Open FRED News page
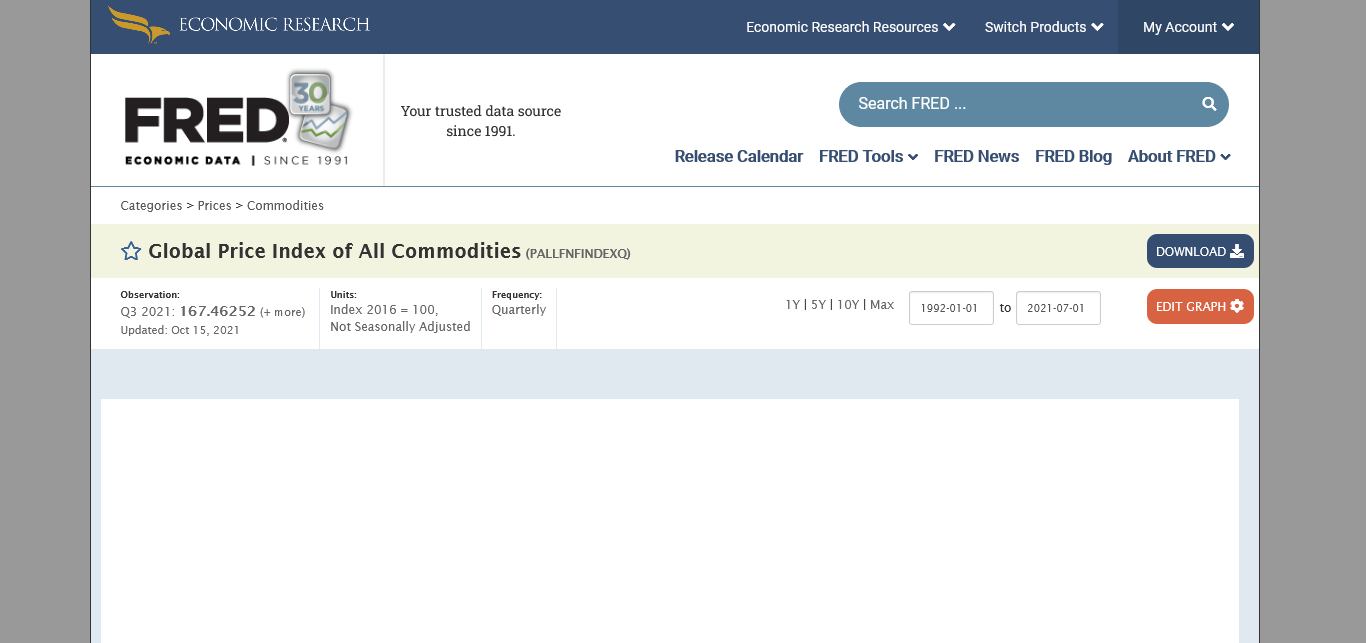Viewport: 1366px width, 643px height. coord(976,156)
